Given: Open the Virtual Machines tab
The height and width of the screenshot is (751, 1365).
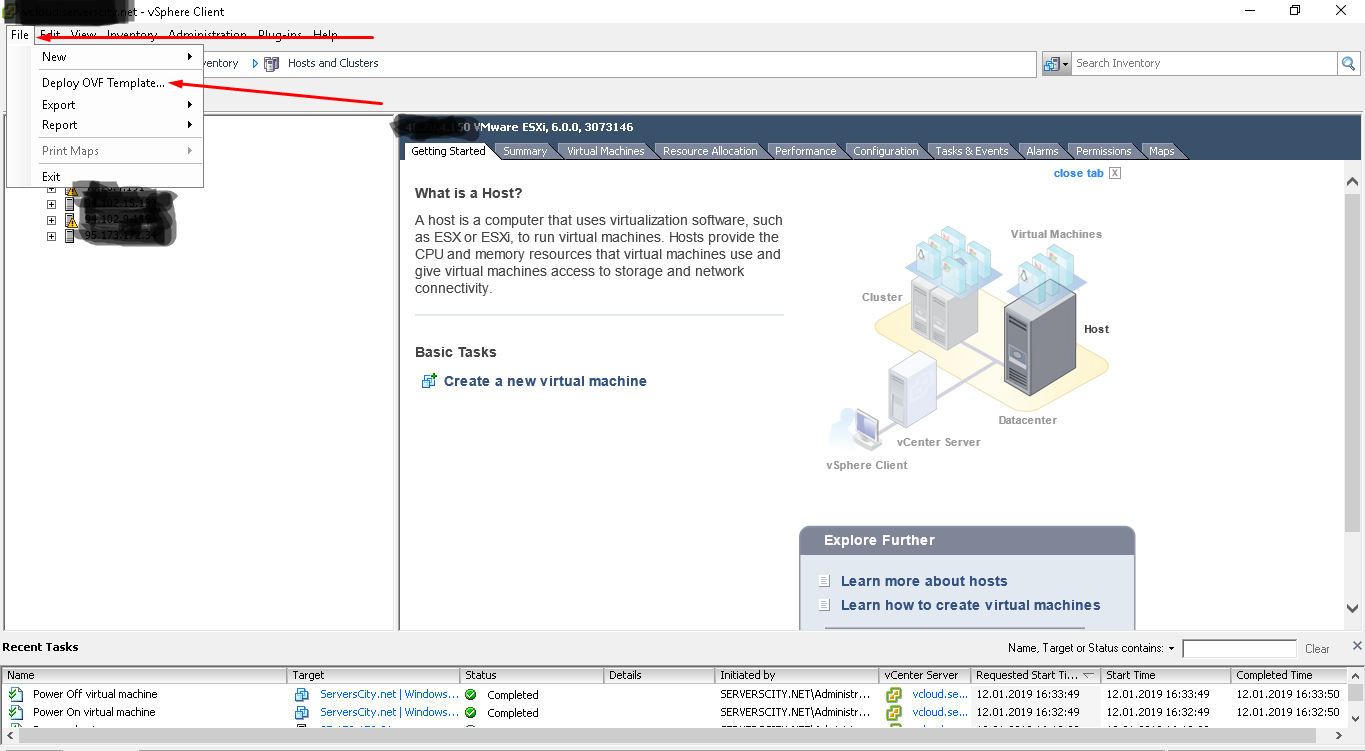Looking at the screenshot, I should point(606,151).
